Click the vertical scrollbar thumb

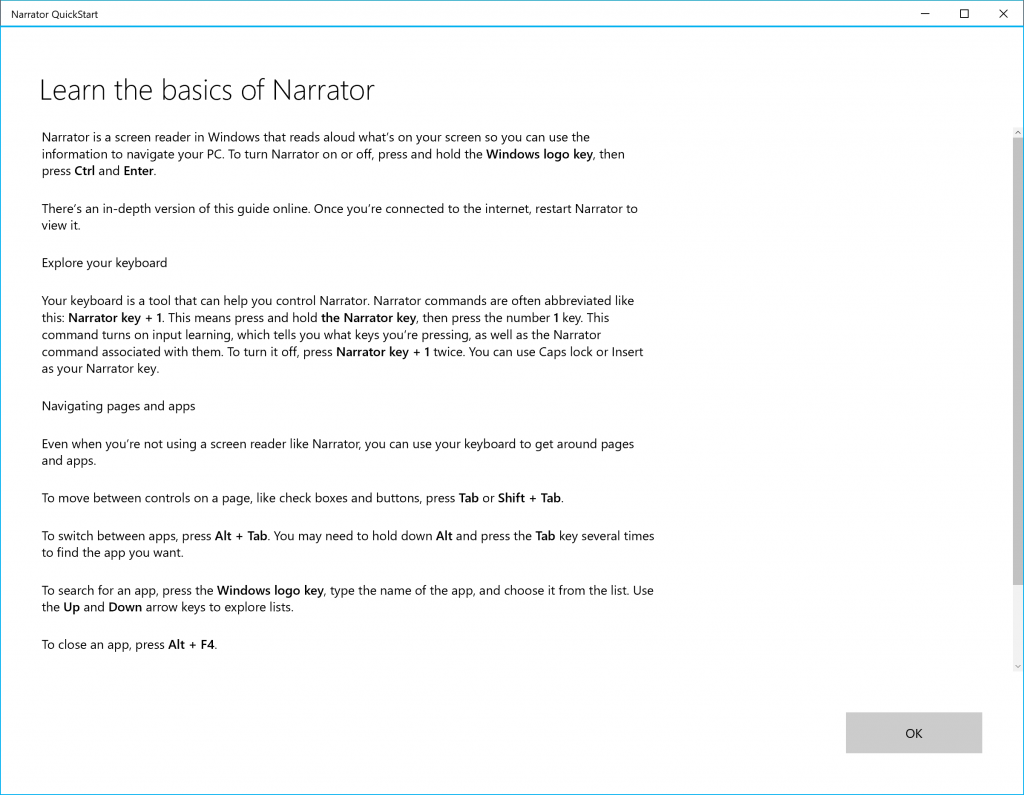[x=1018, y=360]
